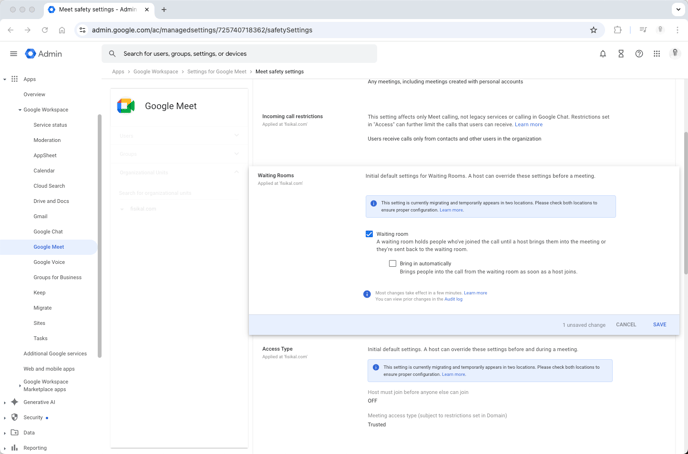Click the Data folder icon
This screenshot has height=454, width=688.
14,433
